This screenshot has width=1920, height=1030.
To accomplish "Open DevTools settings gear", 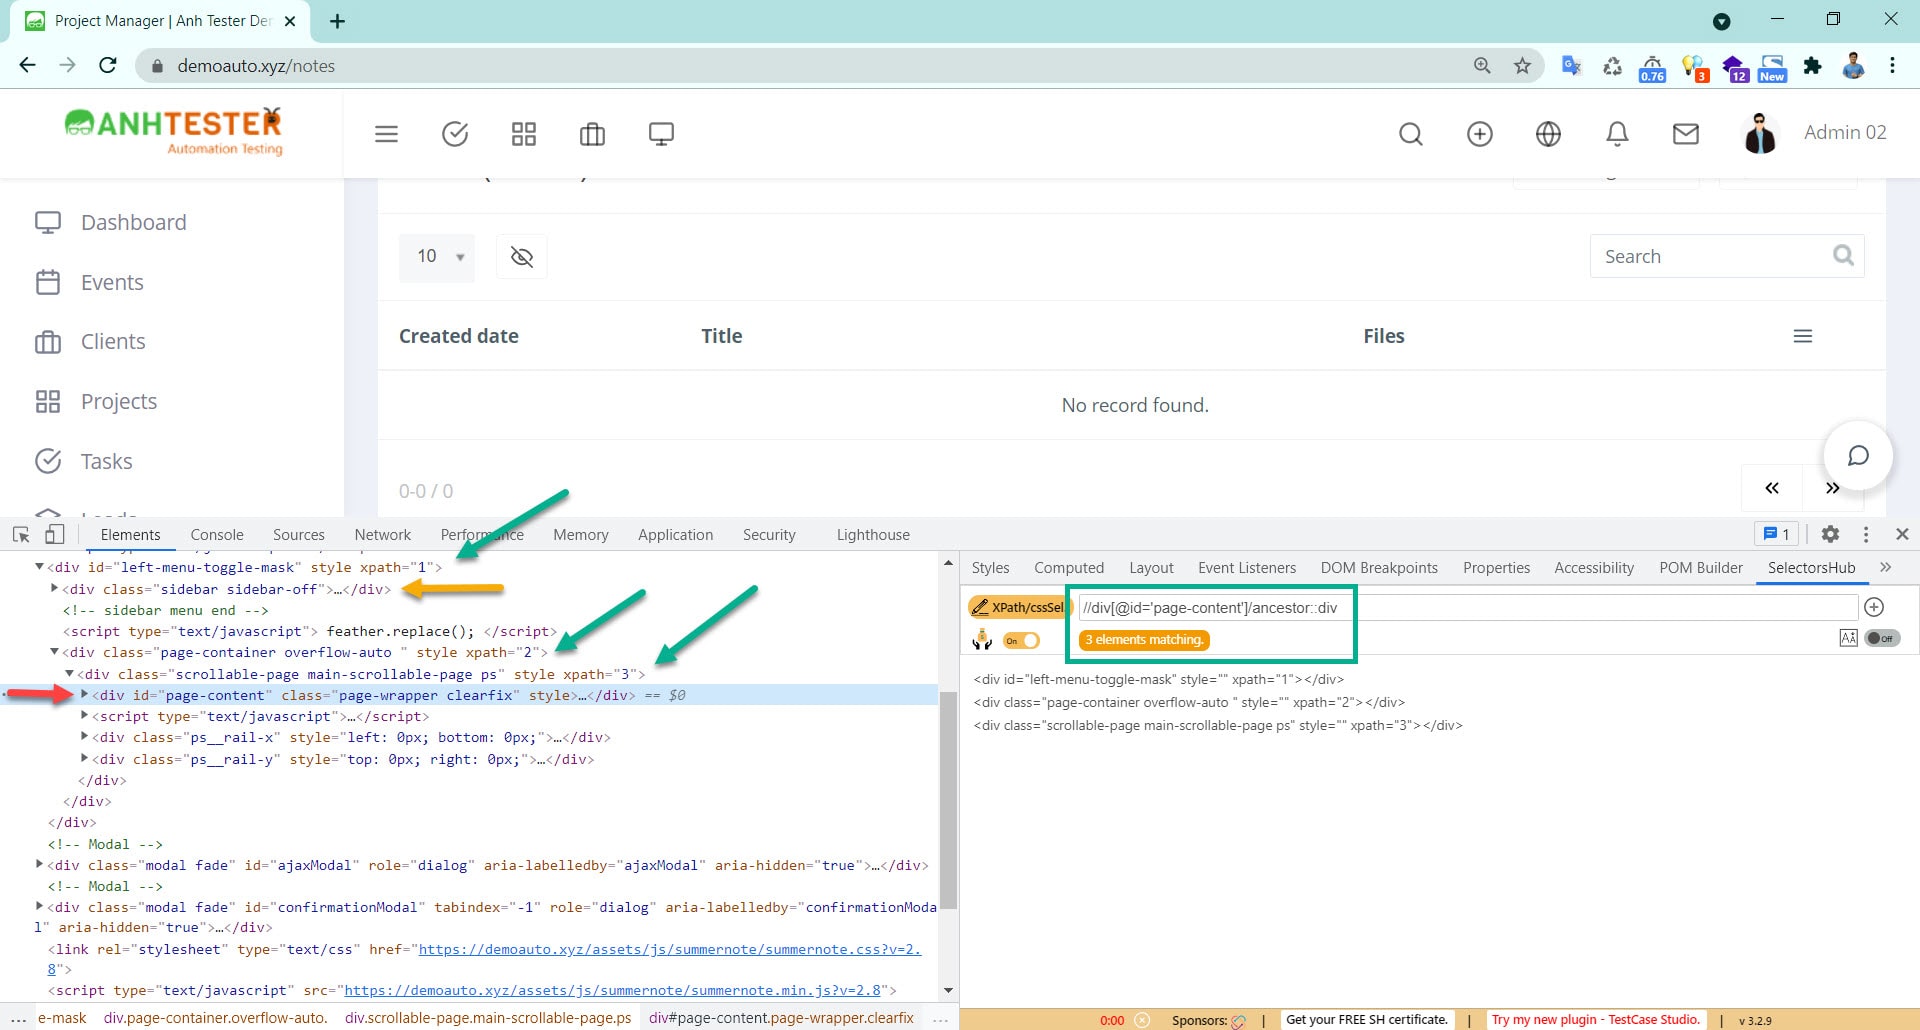I will point(1830,534).
